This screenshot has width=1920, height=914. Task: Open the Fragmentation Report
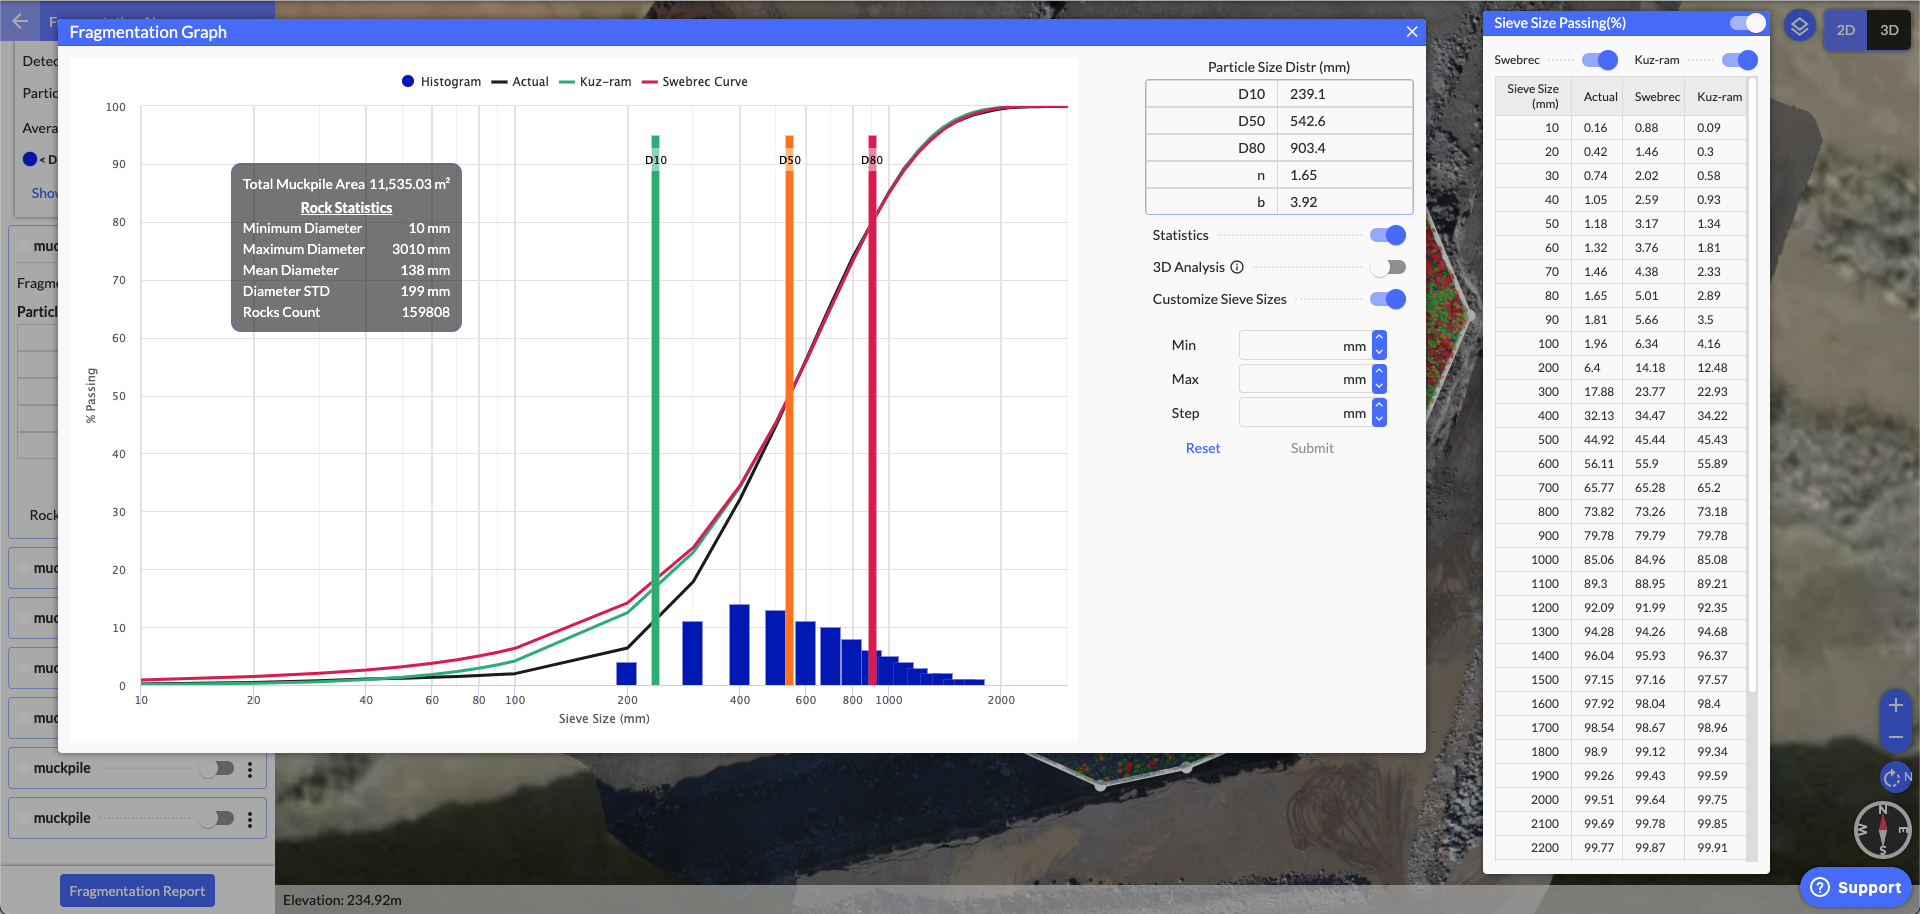[x=137, y=891]
